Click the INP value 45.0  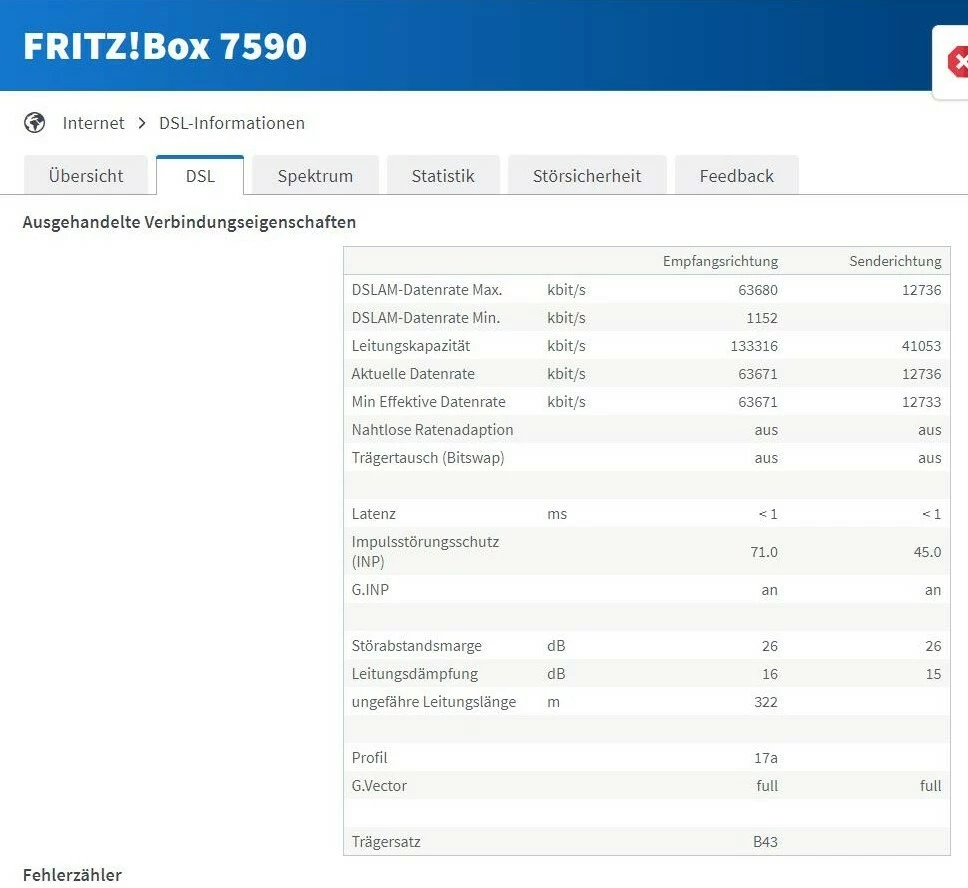pyautogui.click(x=927, y=552)
